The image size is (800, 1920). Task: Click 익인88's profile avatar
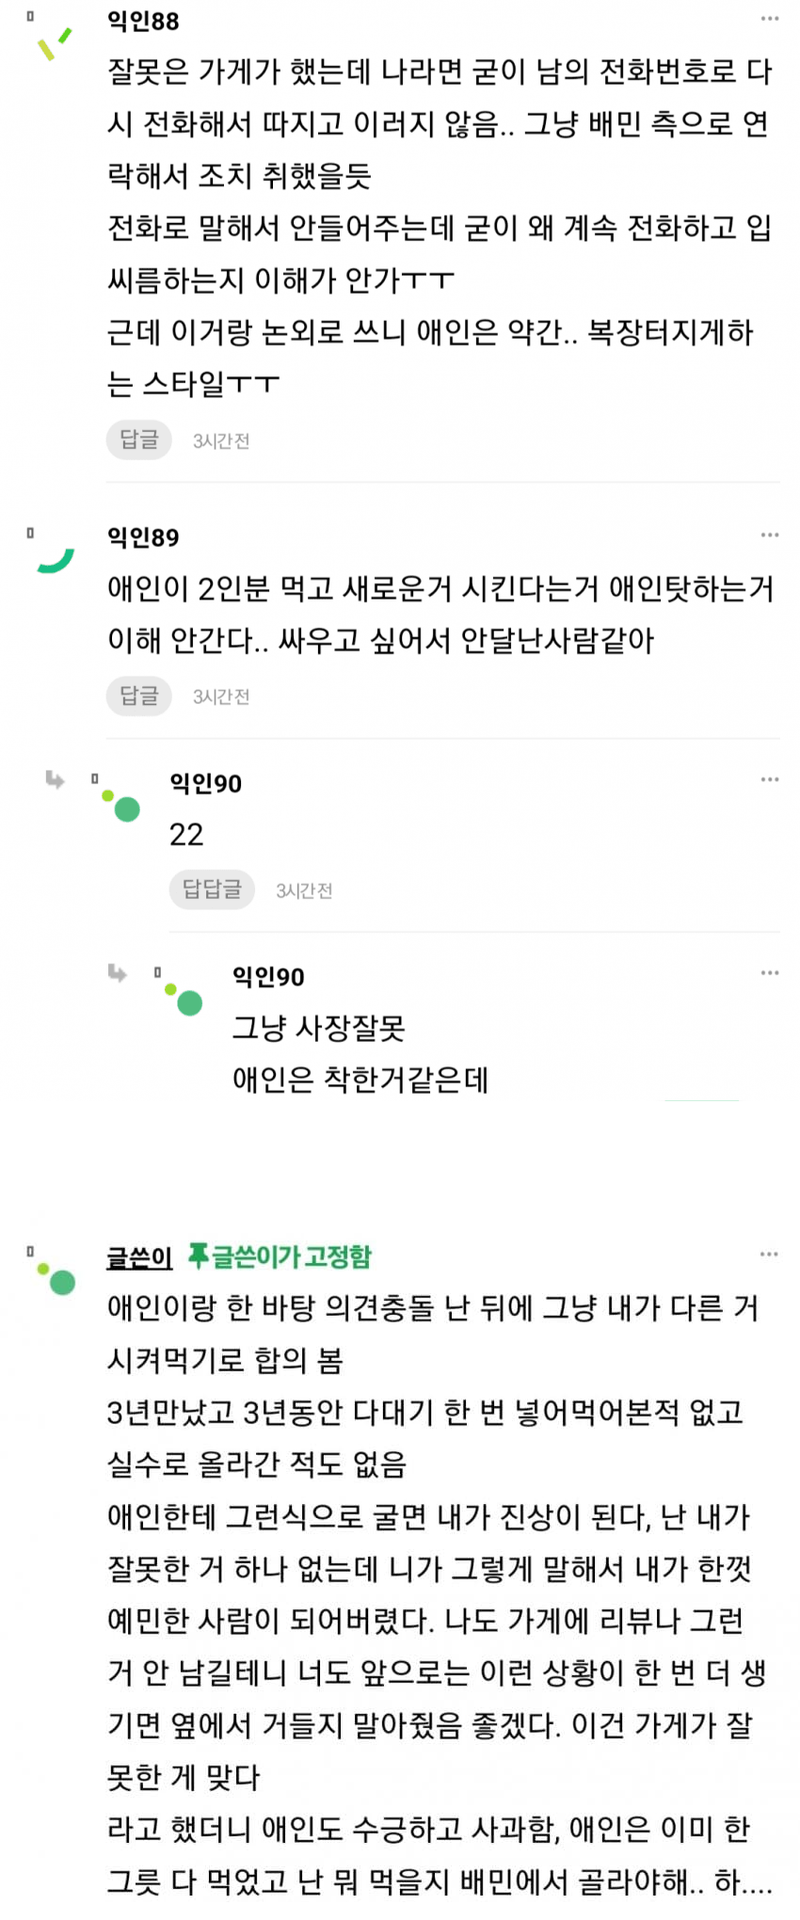coord(54,43)
